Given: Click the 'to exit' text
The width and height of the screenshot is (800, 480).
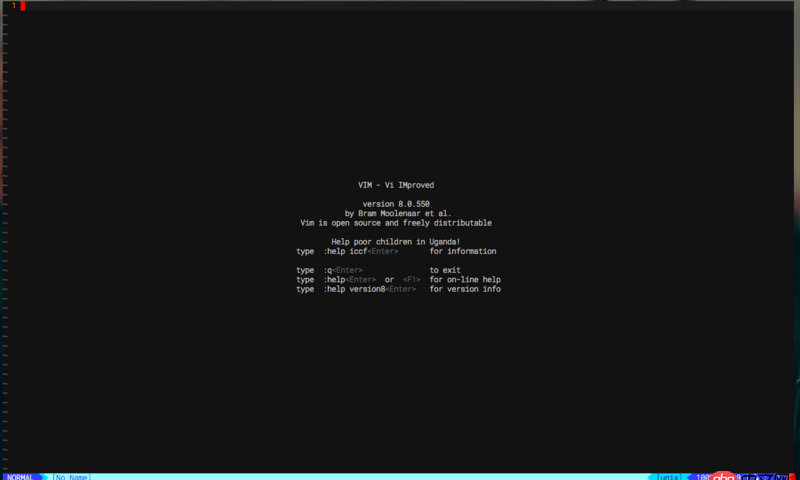Looking at the screenshot, I should pos(445,270).
